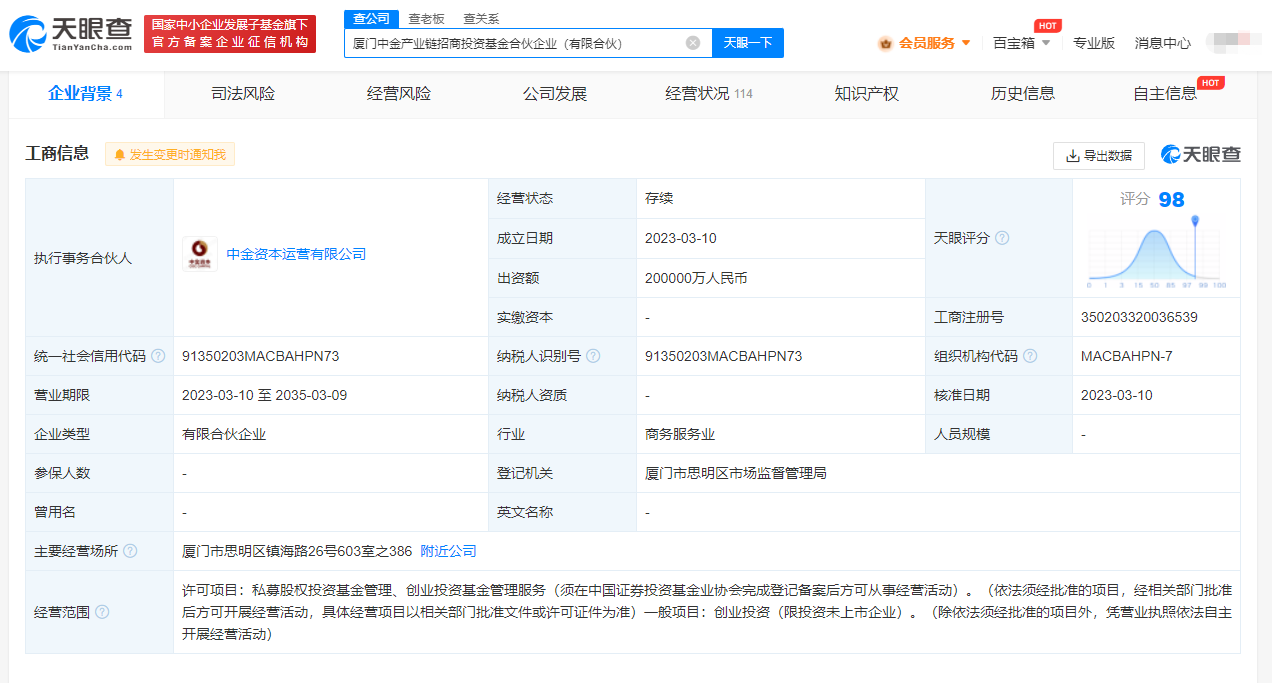Show help for 统一社会信用代码
The width and height of the screenshot is (1272, 683).
point(158,356)
